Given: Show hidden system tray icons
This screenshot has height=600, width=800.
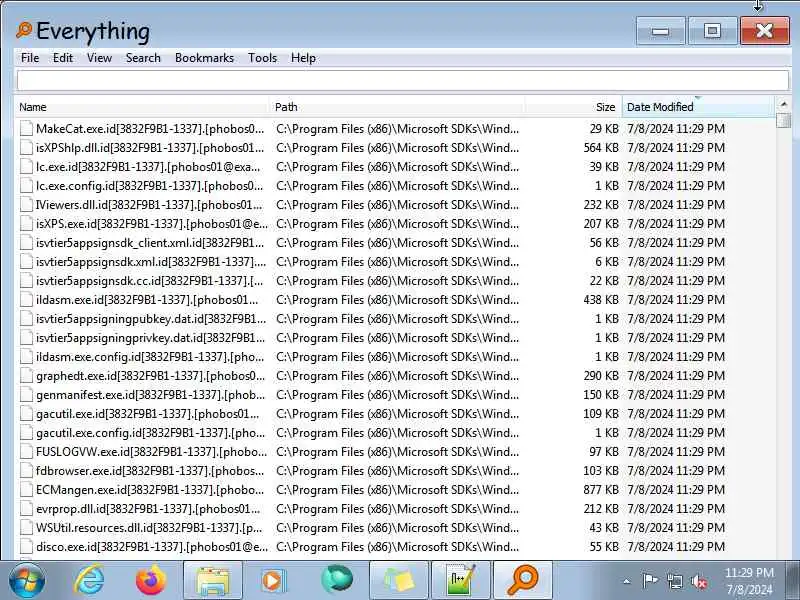Looking at the screenshot, I should tap(627, 581).
